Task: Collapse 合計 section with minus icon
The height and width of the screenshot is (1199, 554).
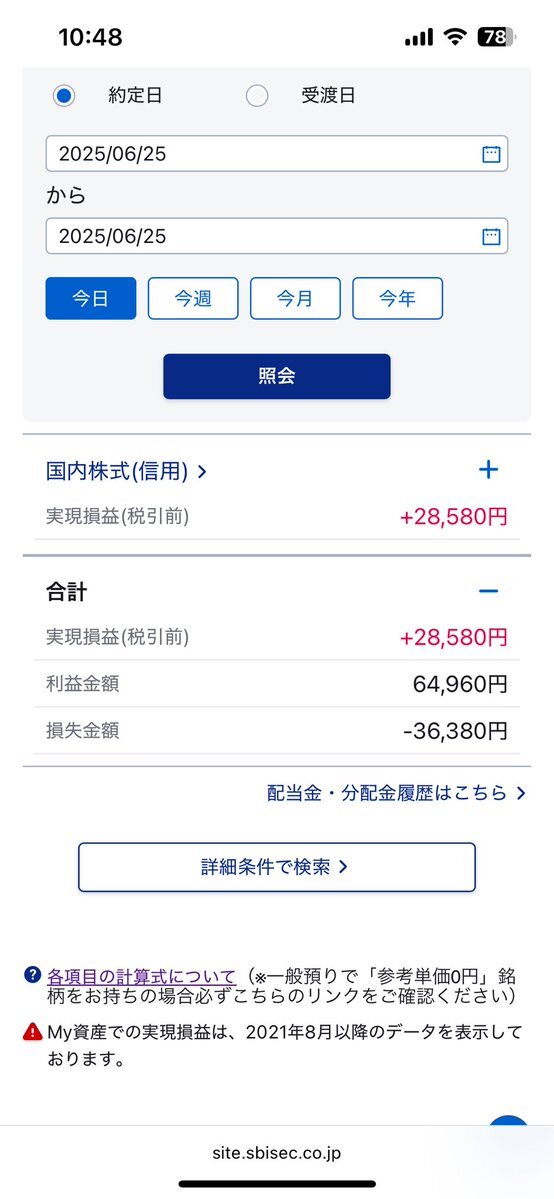Action: click(x=488, y=591)
